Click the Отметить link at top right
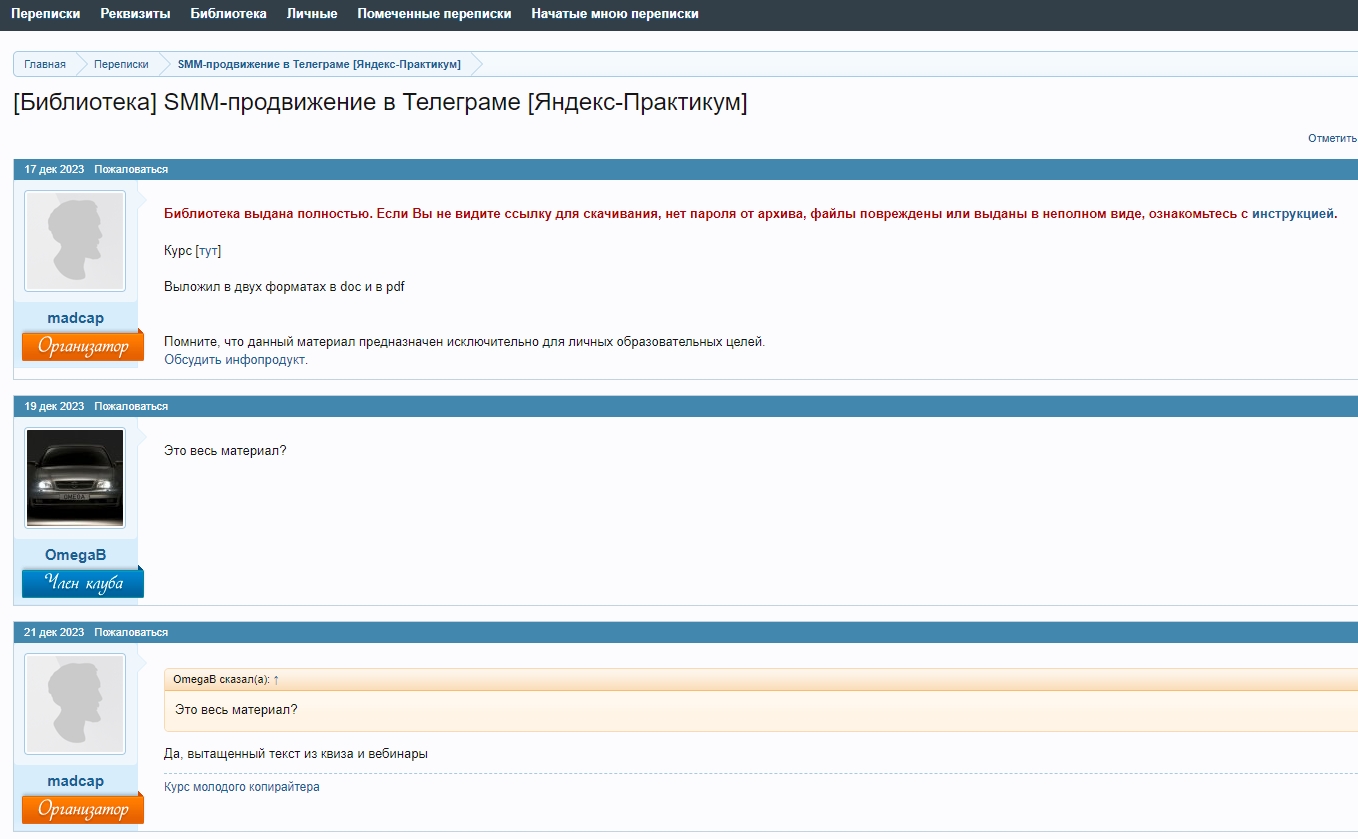 point(1332,138)
